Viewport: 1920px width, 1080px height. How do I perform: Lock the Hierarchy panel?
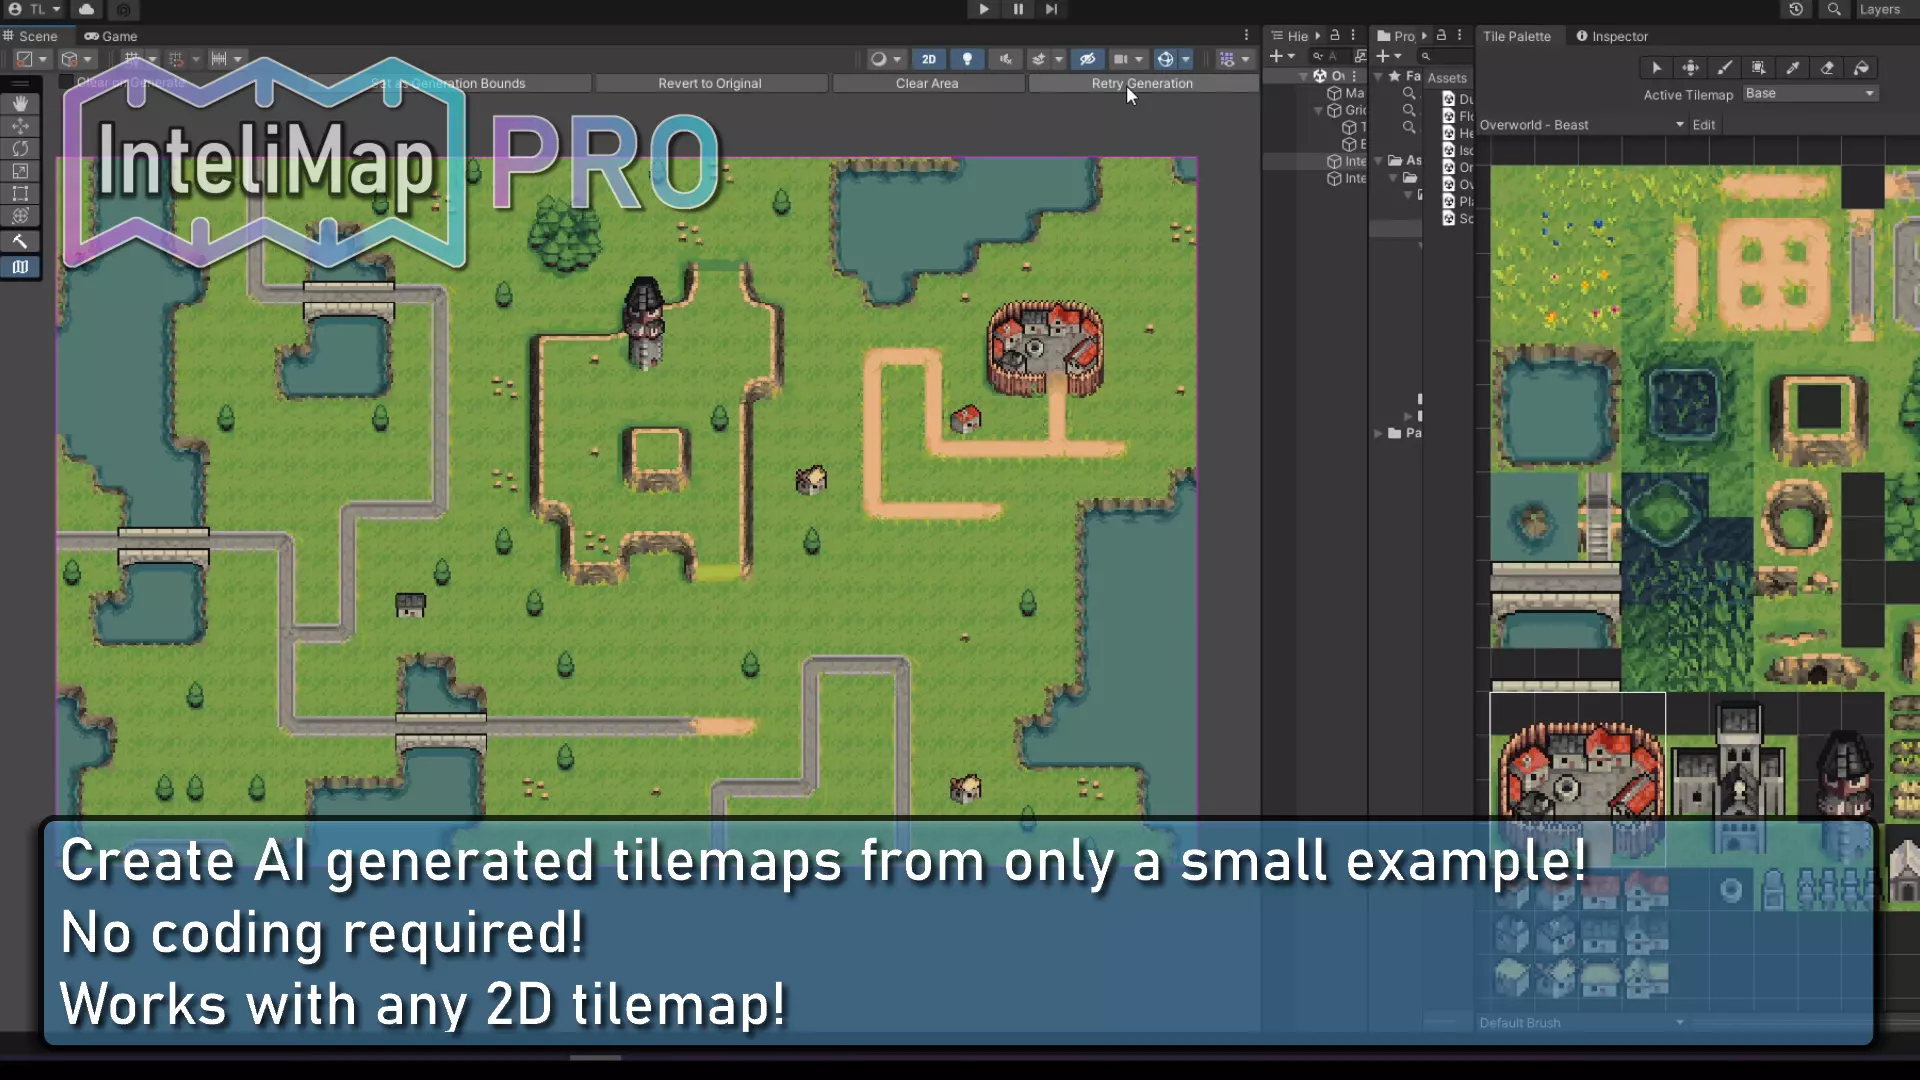point(1334,35)
